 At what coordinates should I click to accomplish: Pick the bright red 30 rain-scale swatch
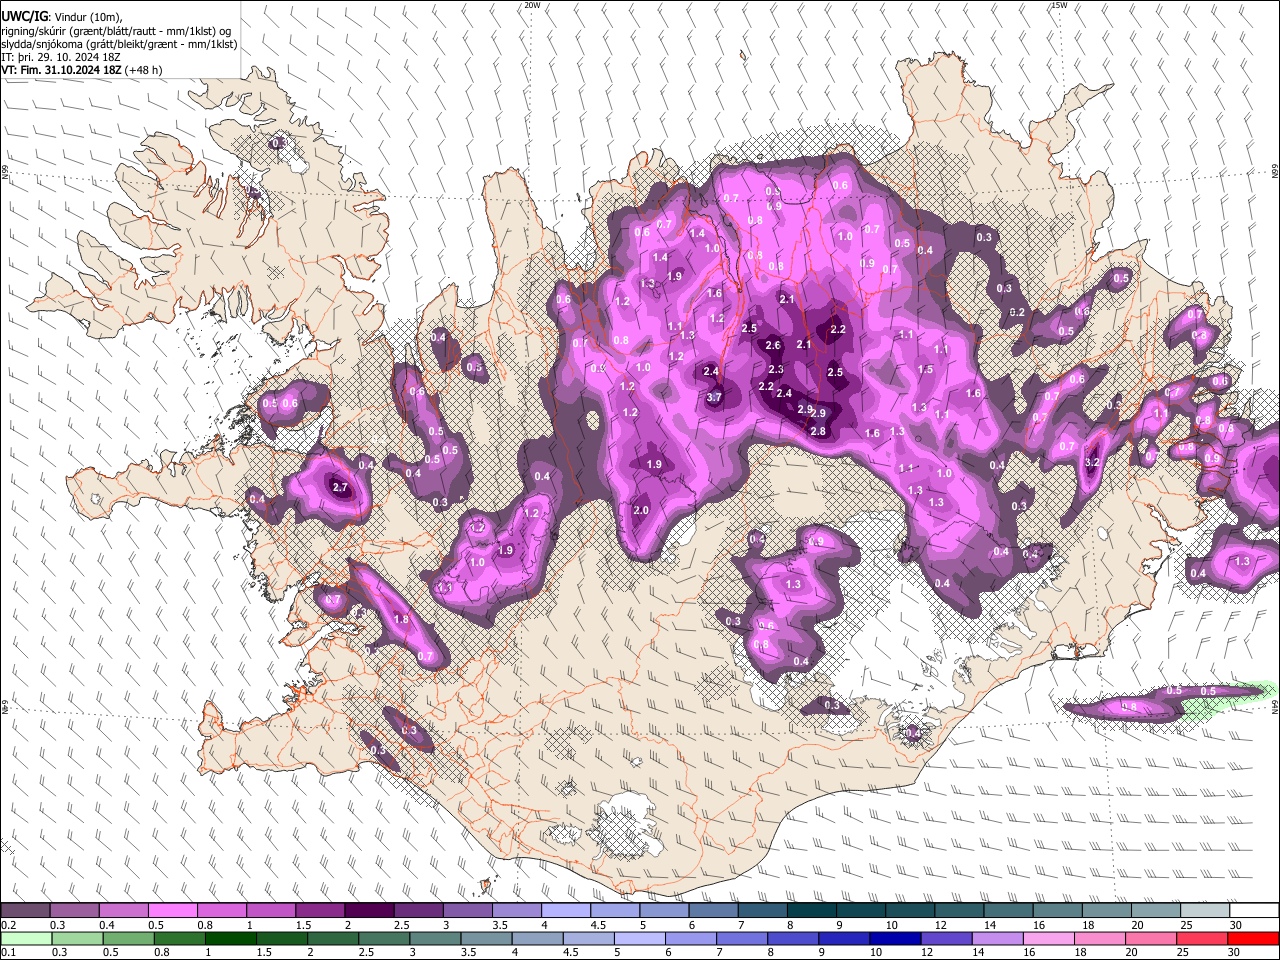click(1253, 939)
